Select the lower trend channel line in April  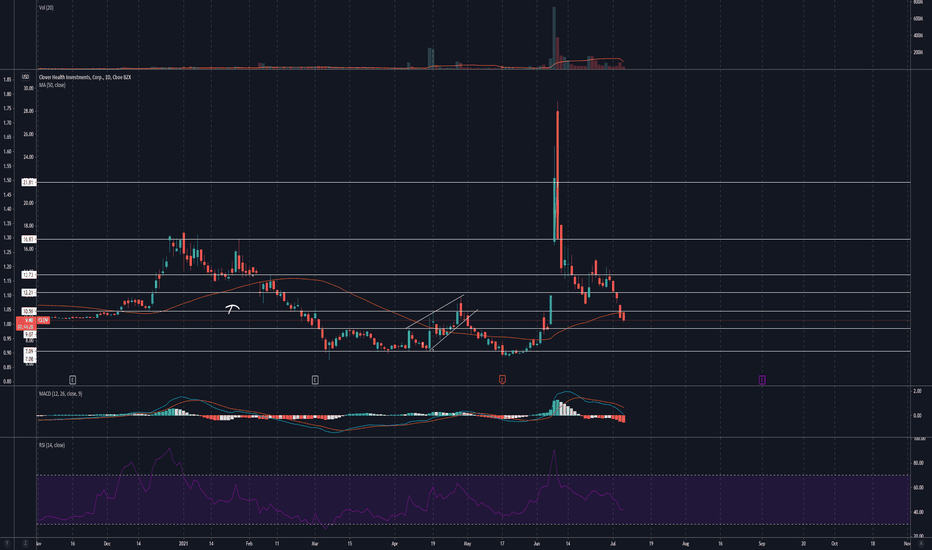[453, 331]
